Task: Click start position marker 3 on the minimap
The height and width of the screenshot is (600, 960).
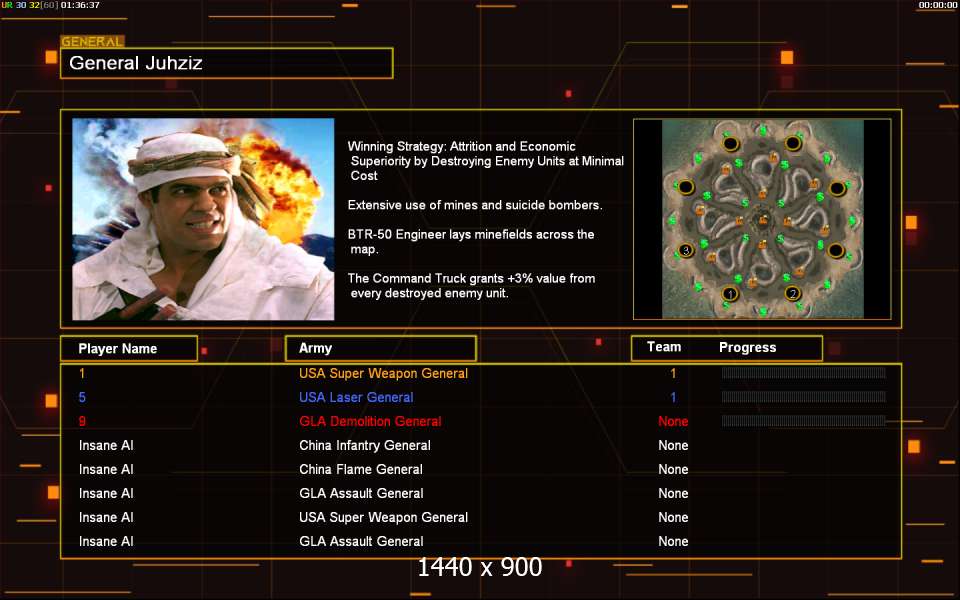Action: tap(686, 250)
